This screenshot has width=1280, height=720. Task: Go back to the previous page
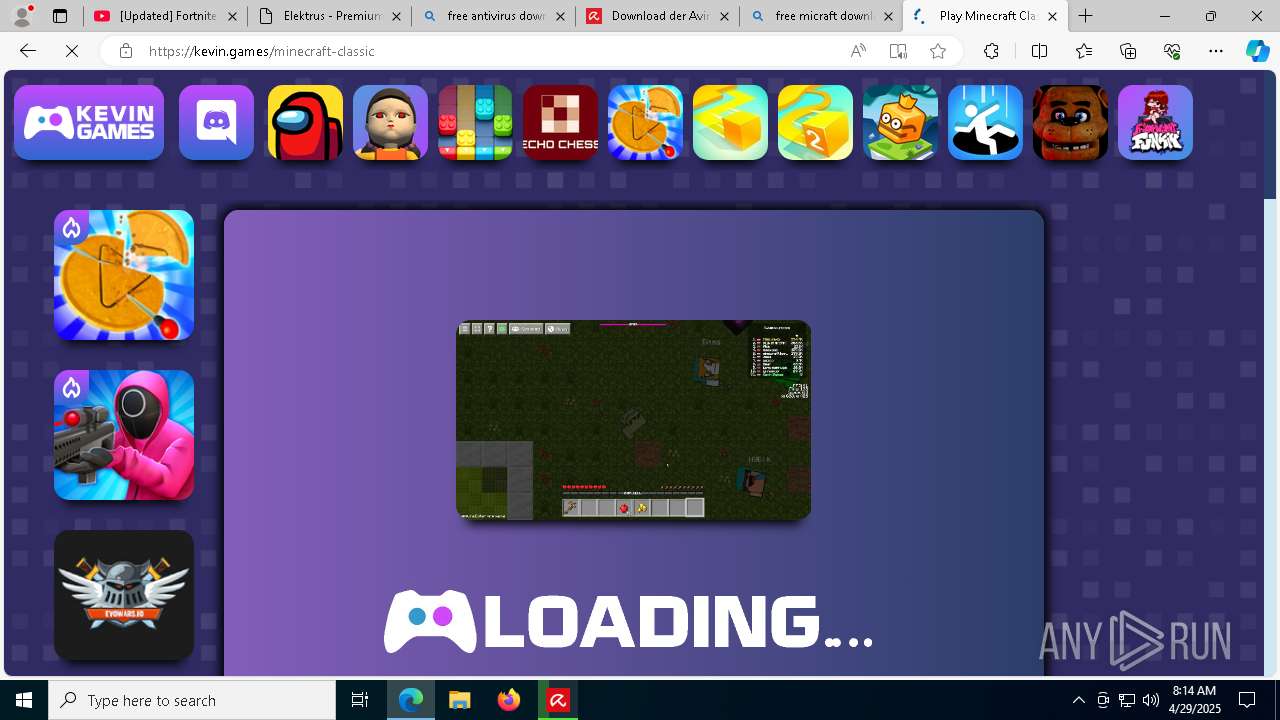click(28, 51)
